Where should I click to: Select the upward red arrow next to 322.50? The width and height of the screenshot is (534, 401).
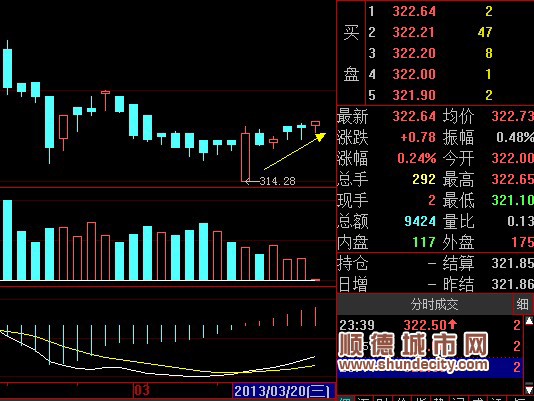[x=452, y=324]
